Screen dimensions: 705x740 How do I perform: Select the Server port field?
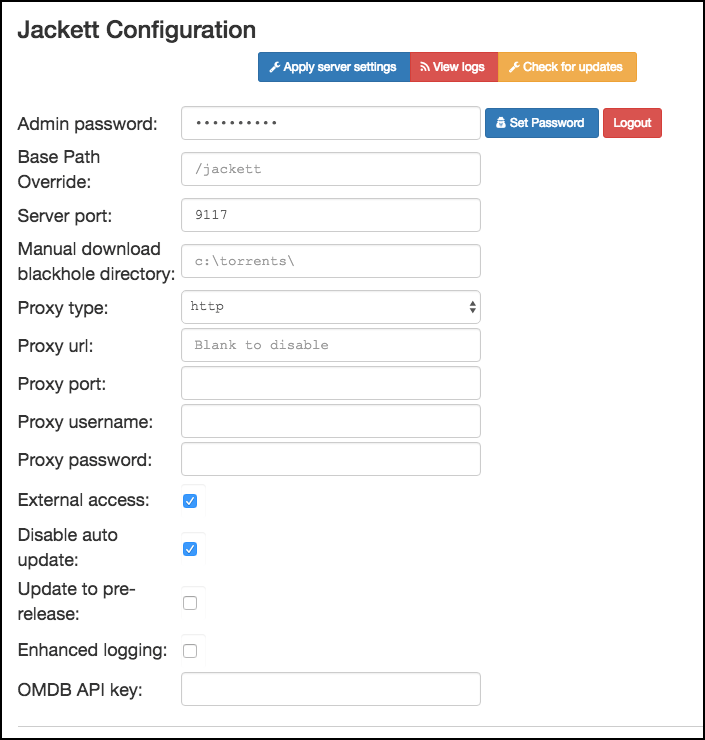331,215
